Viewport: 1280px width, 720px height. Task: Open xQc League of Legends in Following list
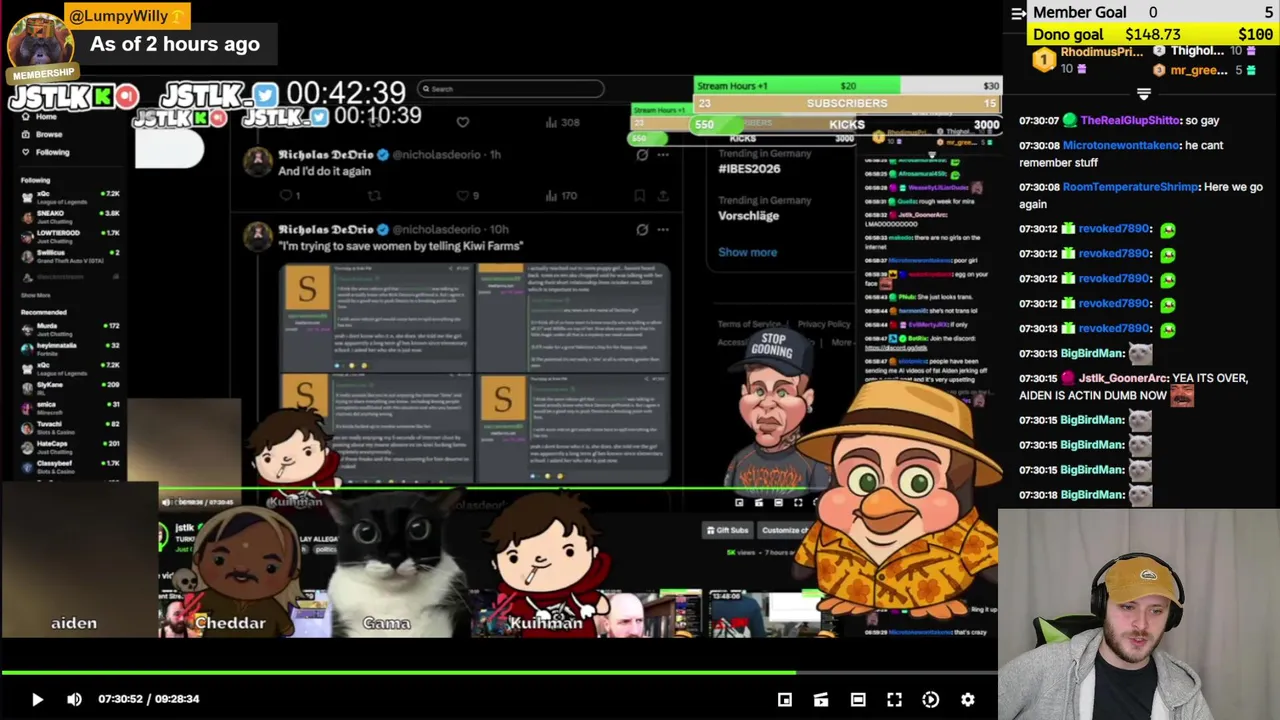70,196
